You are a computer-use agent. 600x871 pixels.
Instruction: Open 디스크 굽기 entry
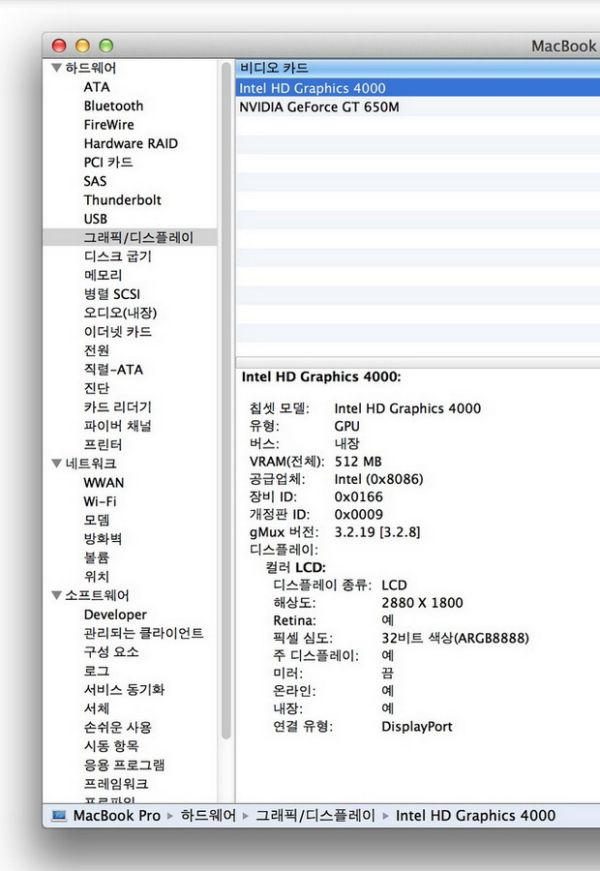pyautogui.click(x=117, y=256)
